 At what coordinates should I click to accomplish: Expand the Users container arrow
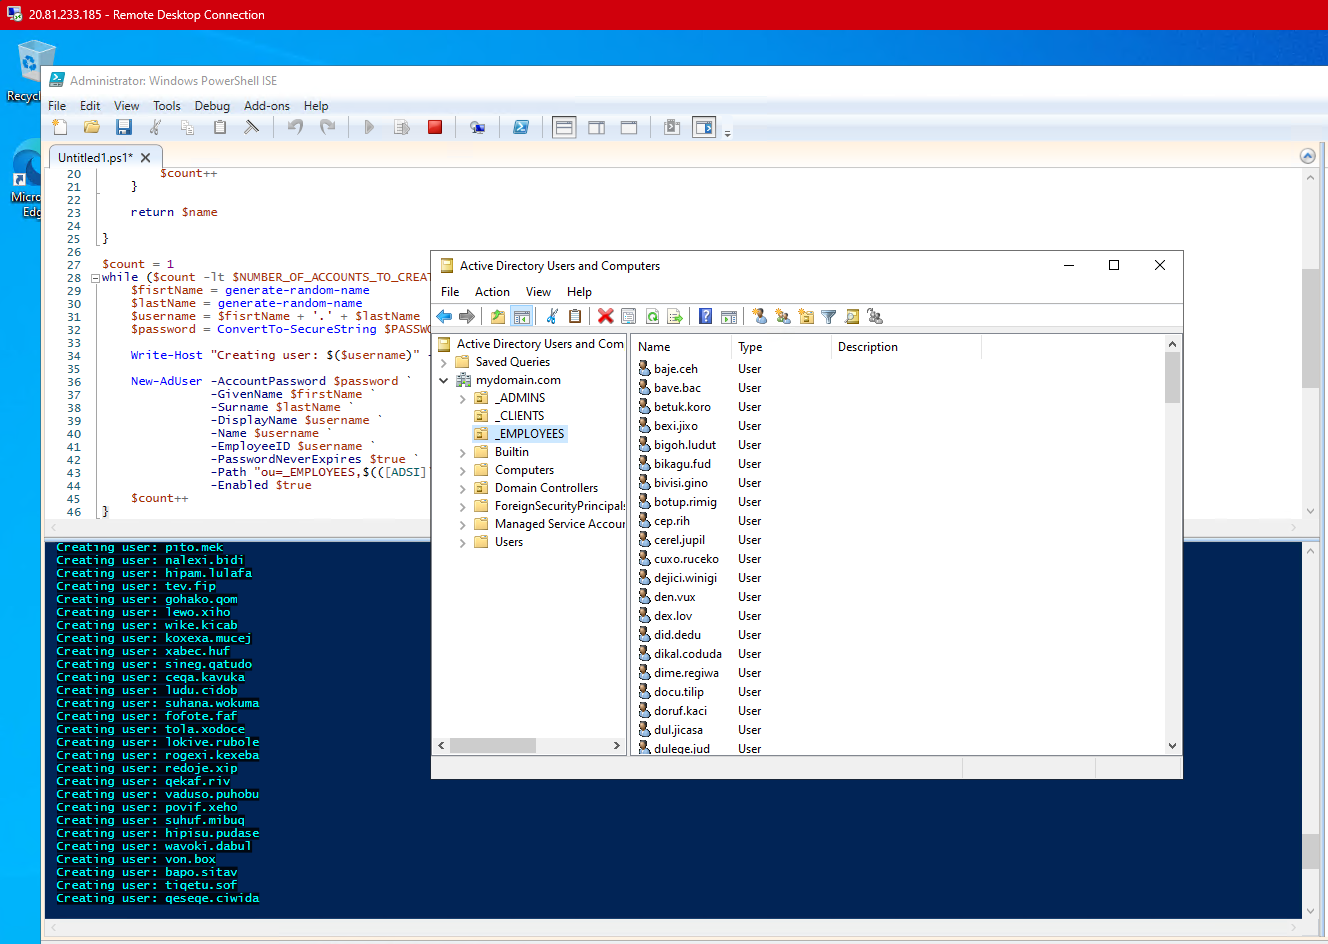463,542
